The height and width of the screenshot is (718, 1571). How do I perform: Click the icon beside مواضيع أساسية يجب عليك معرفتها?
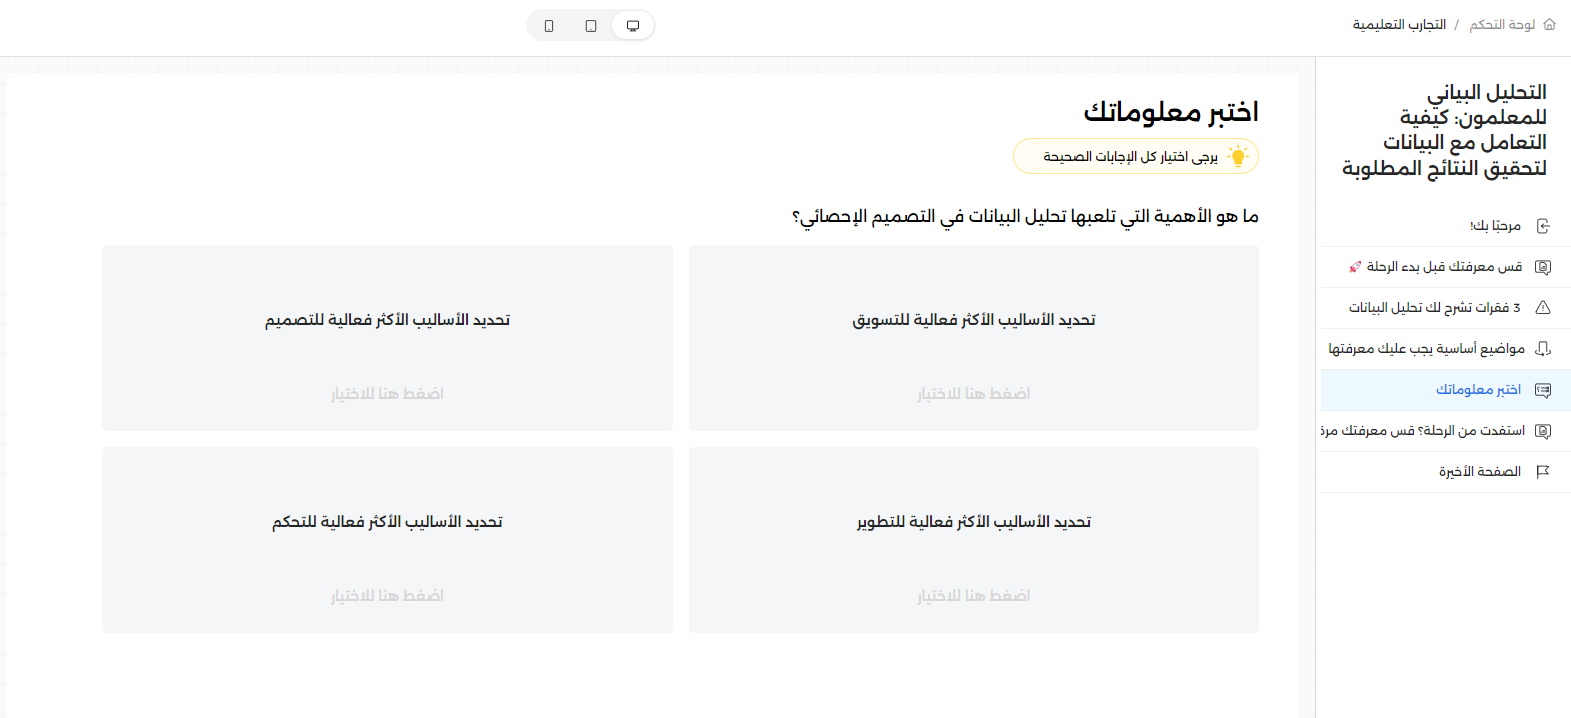coord(1543,349)
